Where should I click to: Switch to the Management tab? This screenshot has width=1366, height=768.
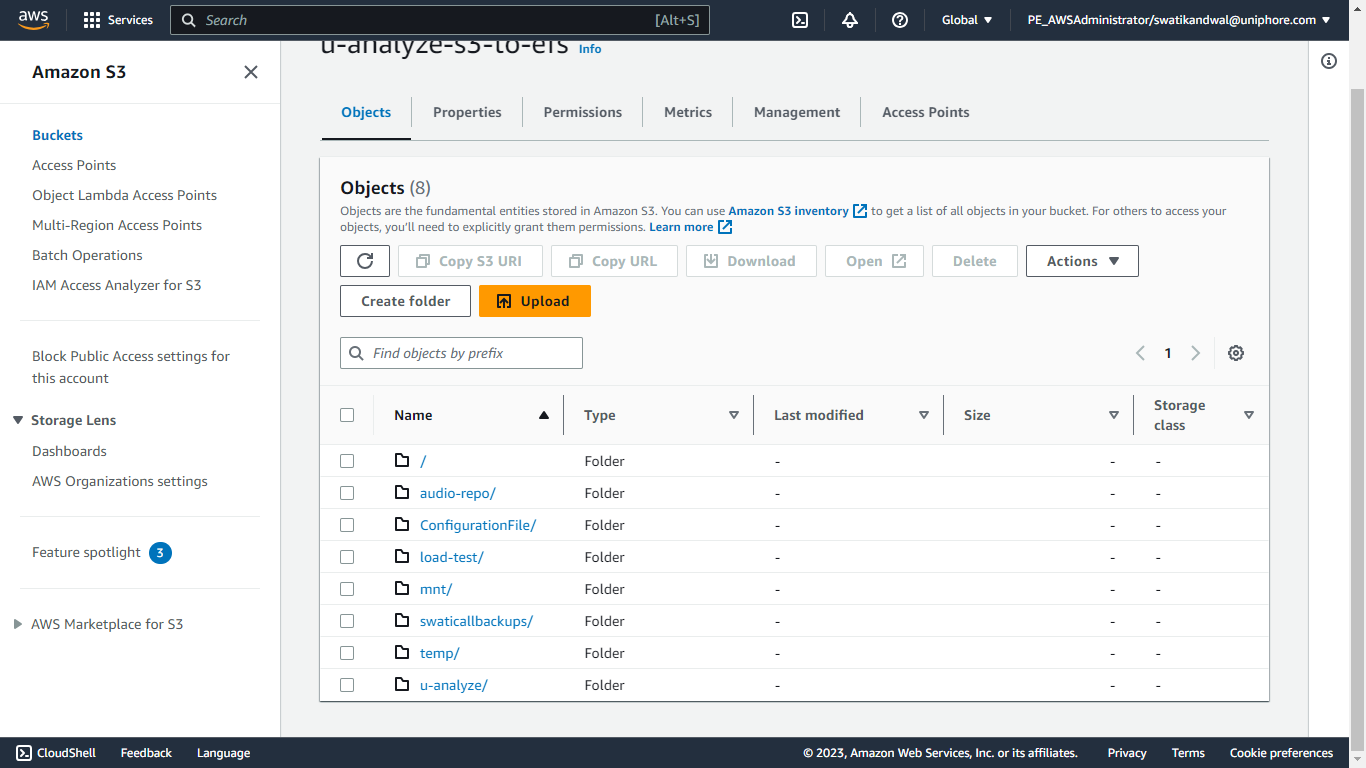point(797,112)
